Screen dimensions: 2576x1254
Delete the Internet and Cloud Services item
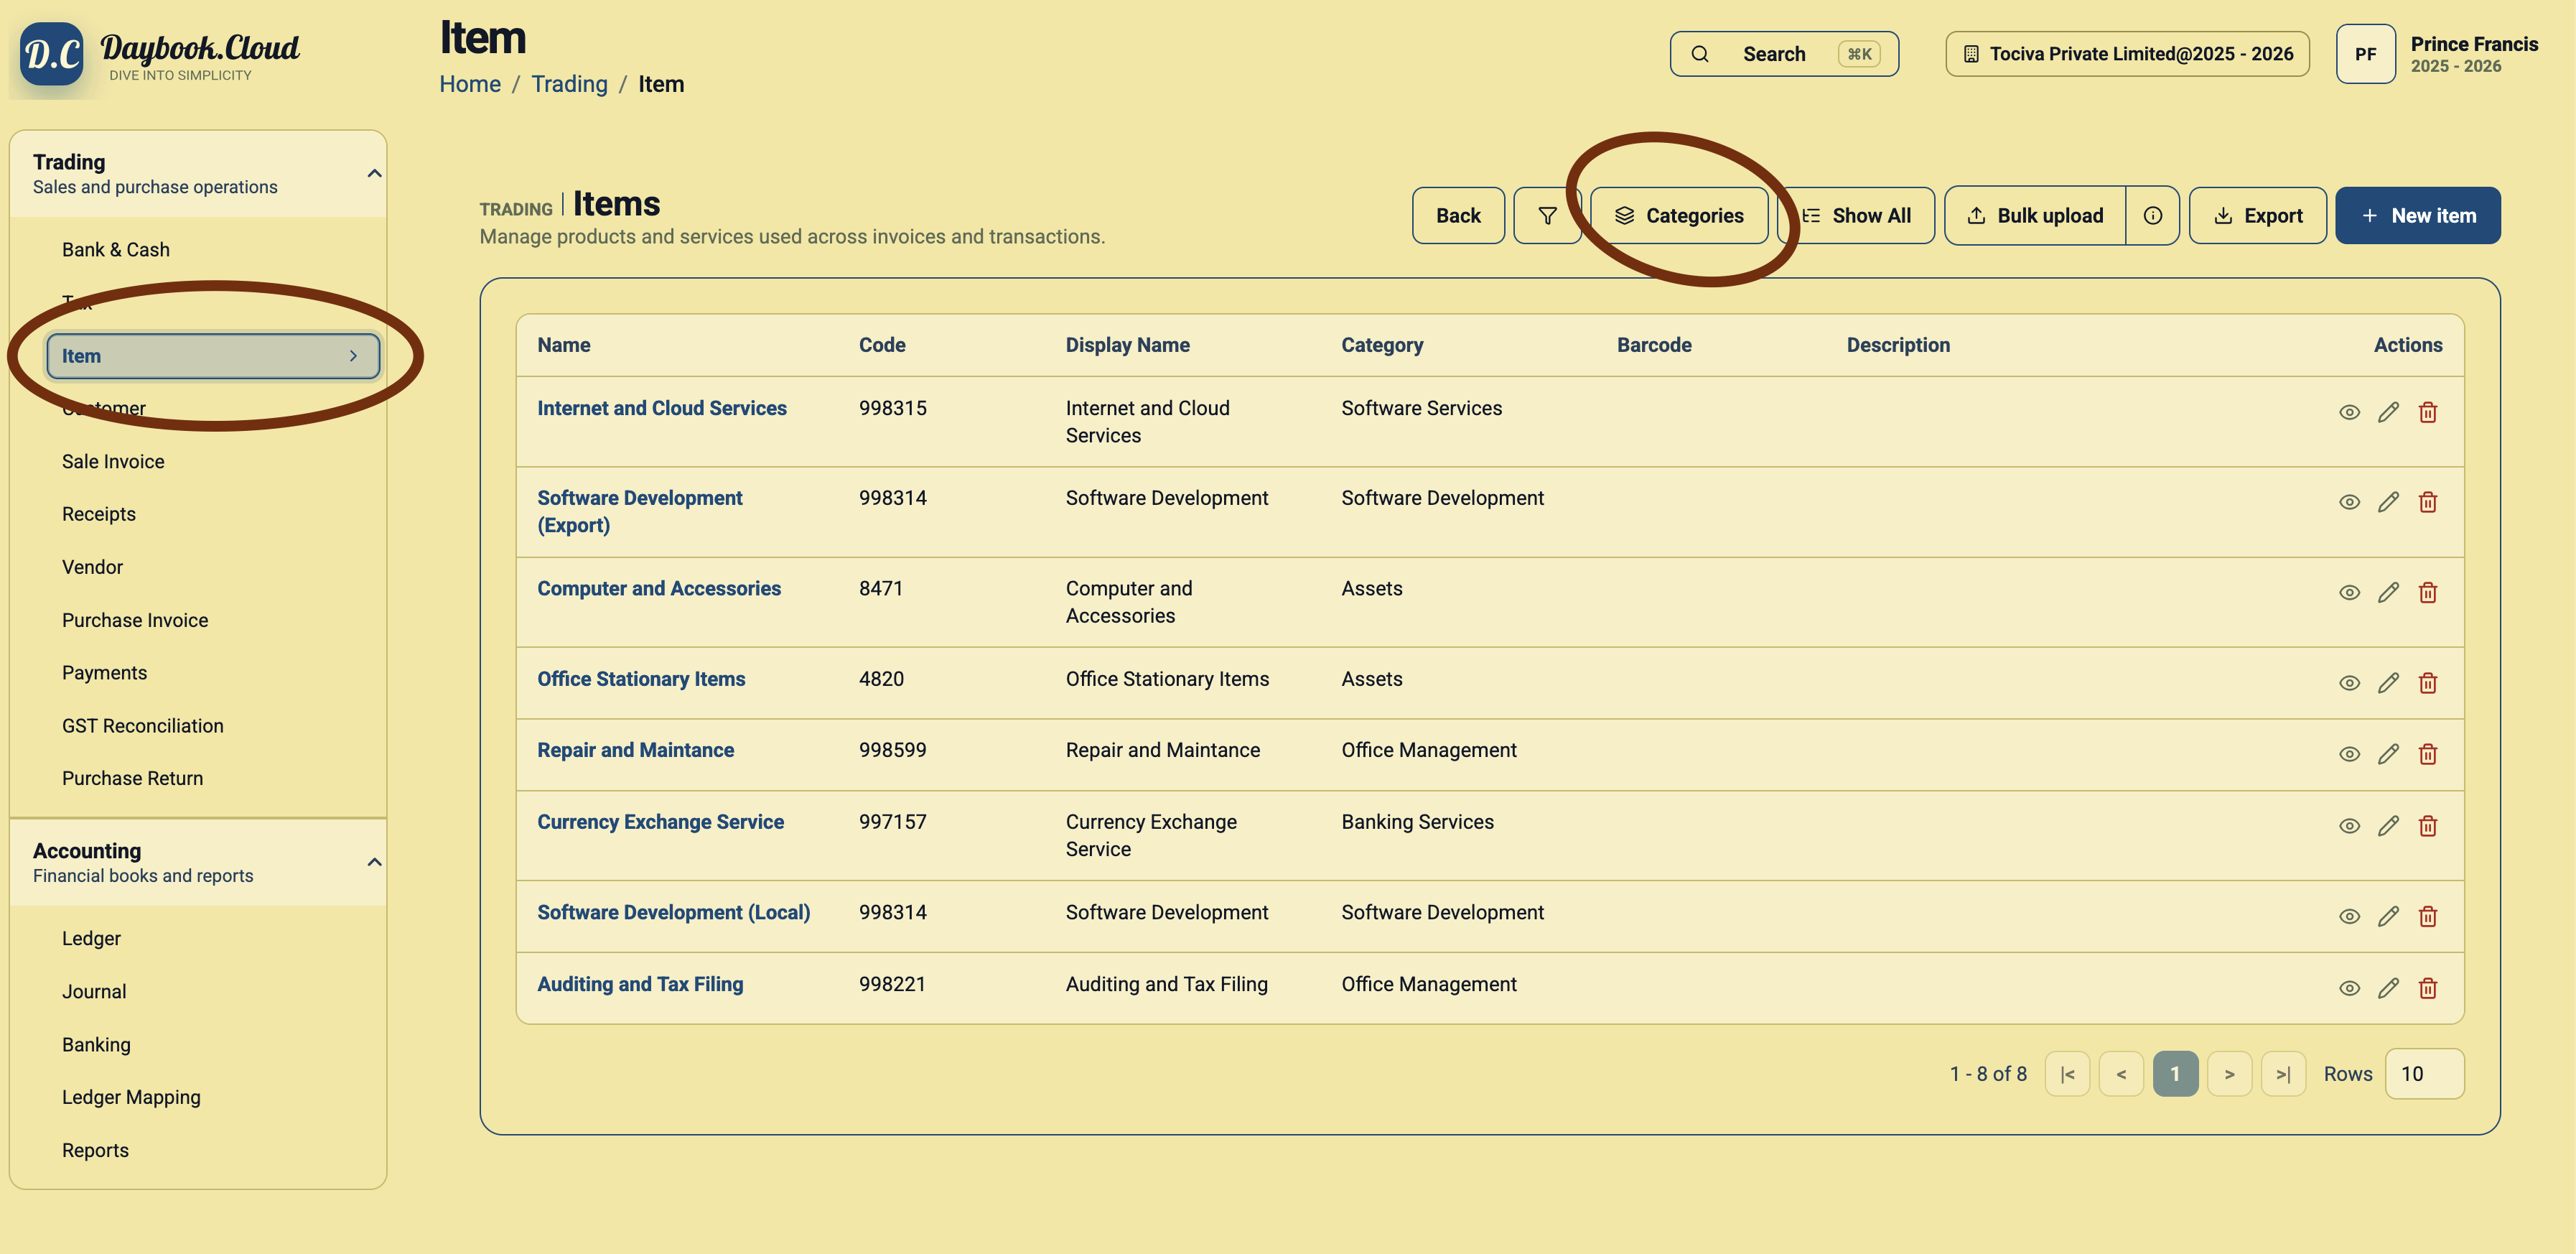2427,412
